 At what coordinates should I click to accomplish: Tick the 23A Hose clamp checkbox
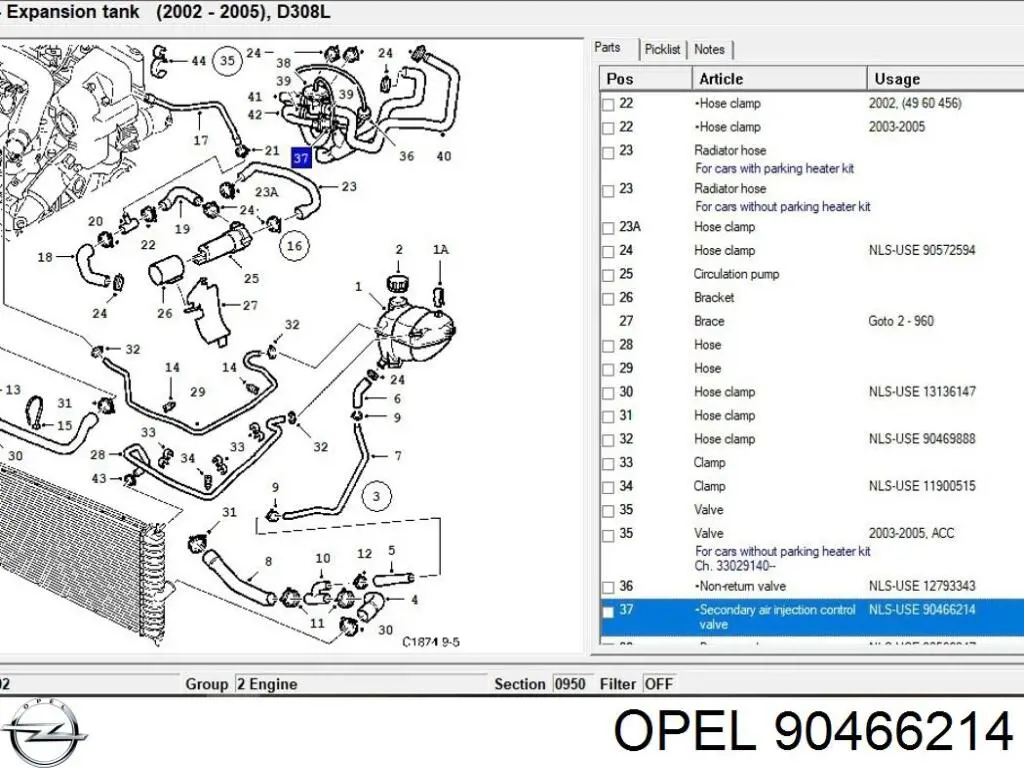click(608, 228)
